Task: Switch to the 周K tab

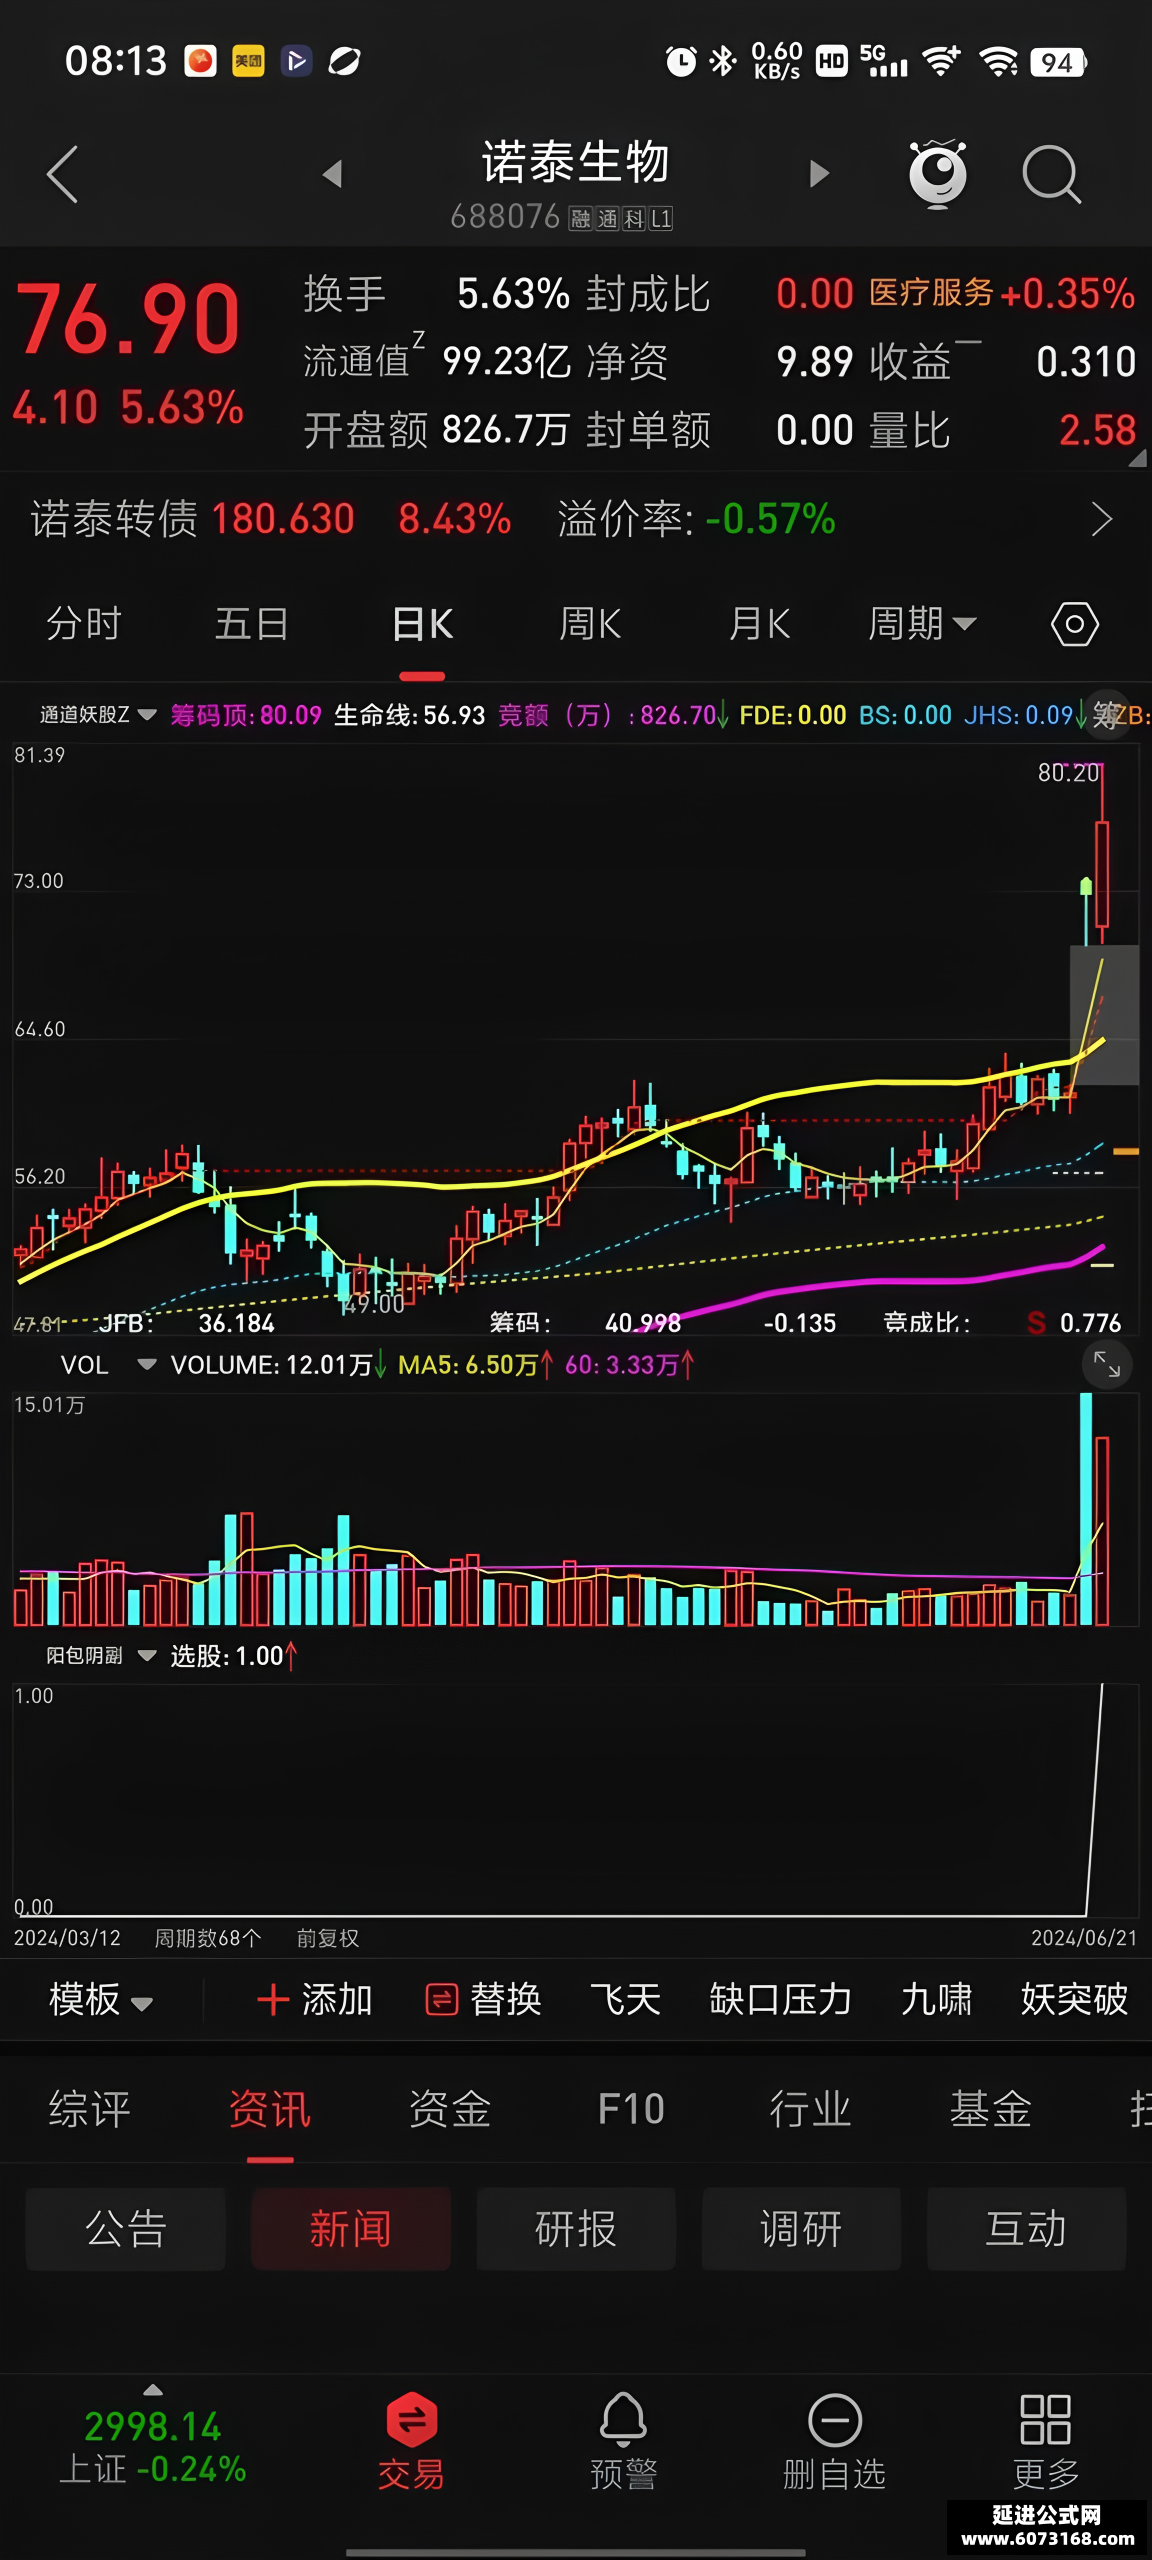Action: tap(590, 624)
